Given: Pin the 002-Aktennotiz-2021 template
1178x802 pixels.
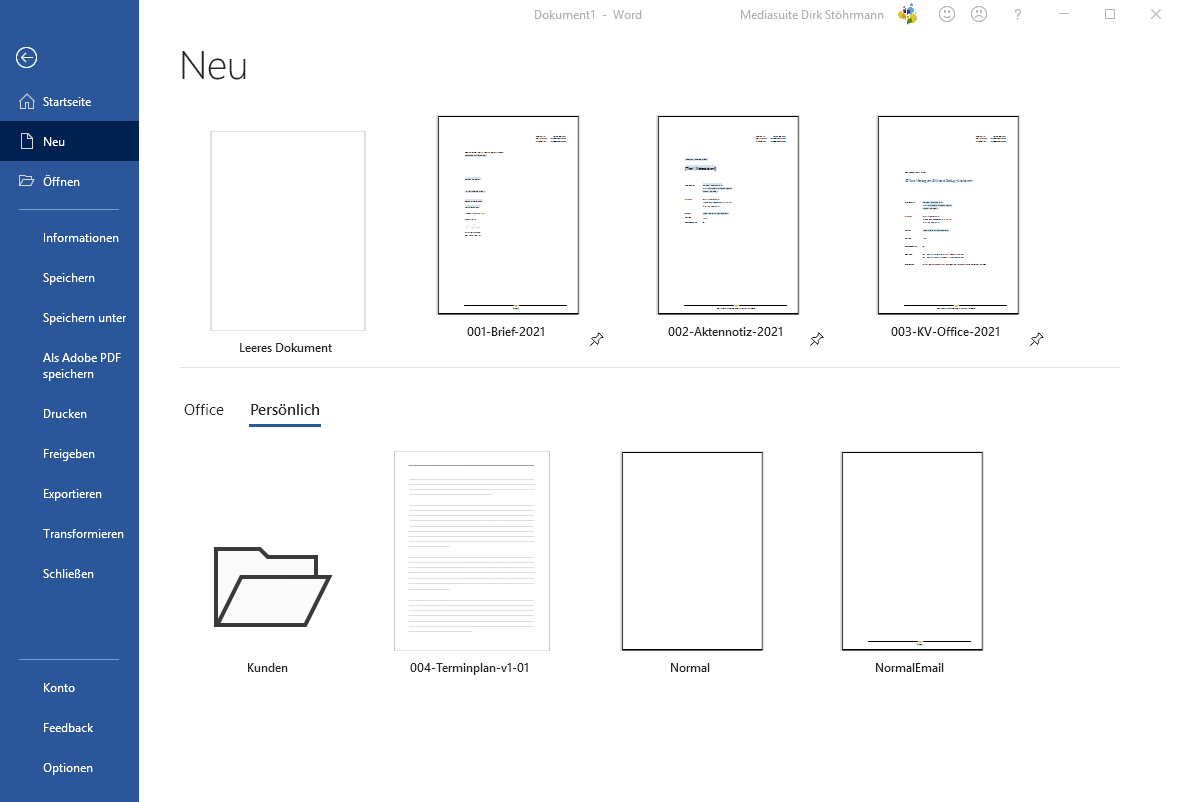Looking at the screenshot, I should click(817, 340).
